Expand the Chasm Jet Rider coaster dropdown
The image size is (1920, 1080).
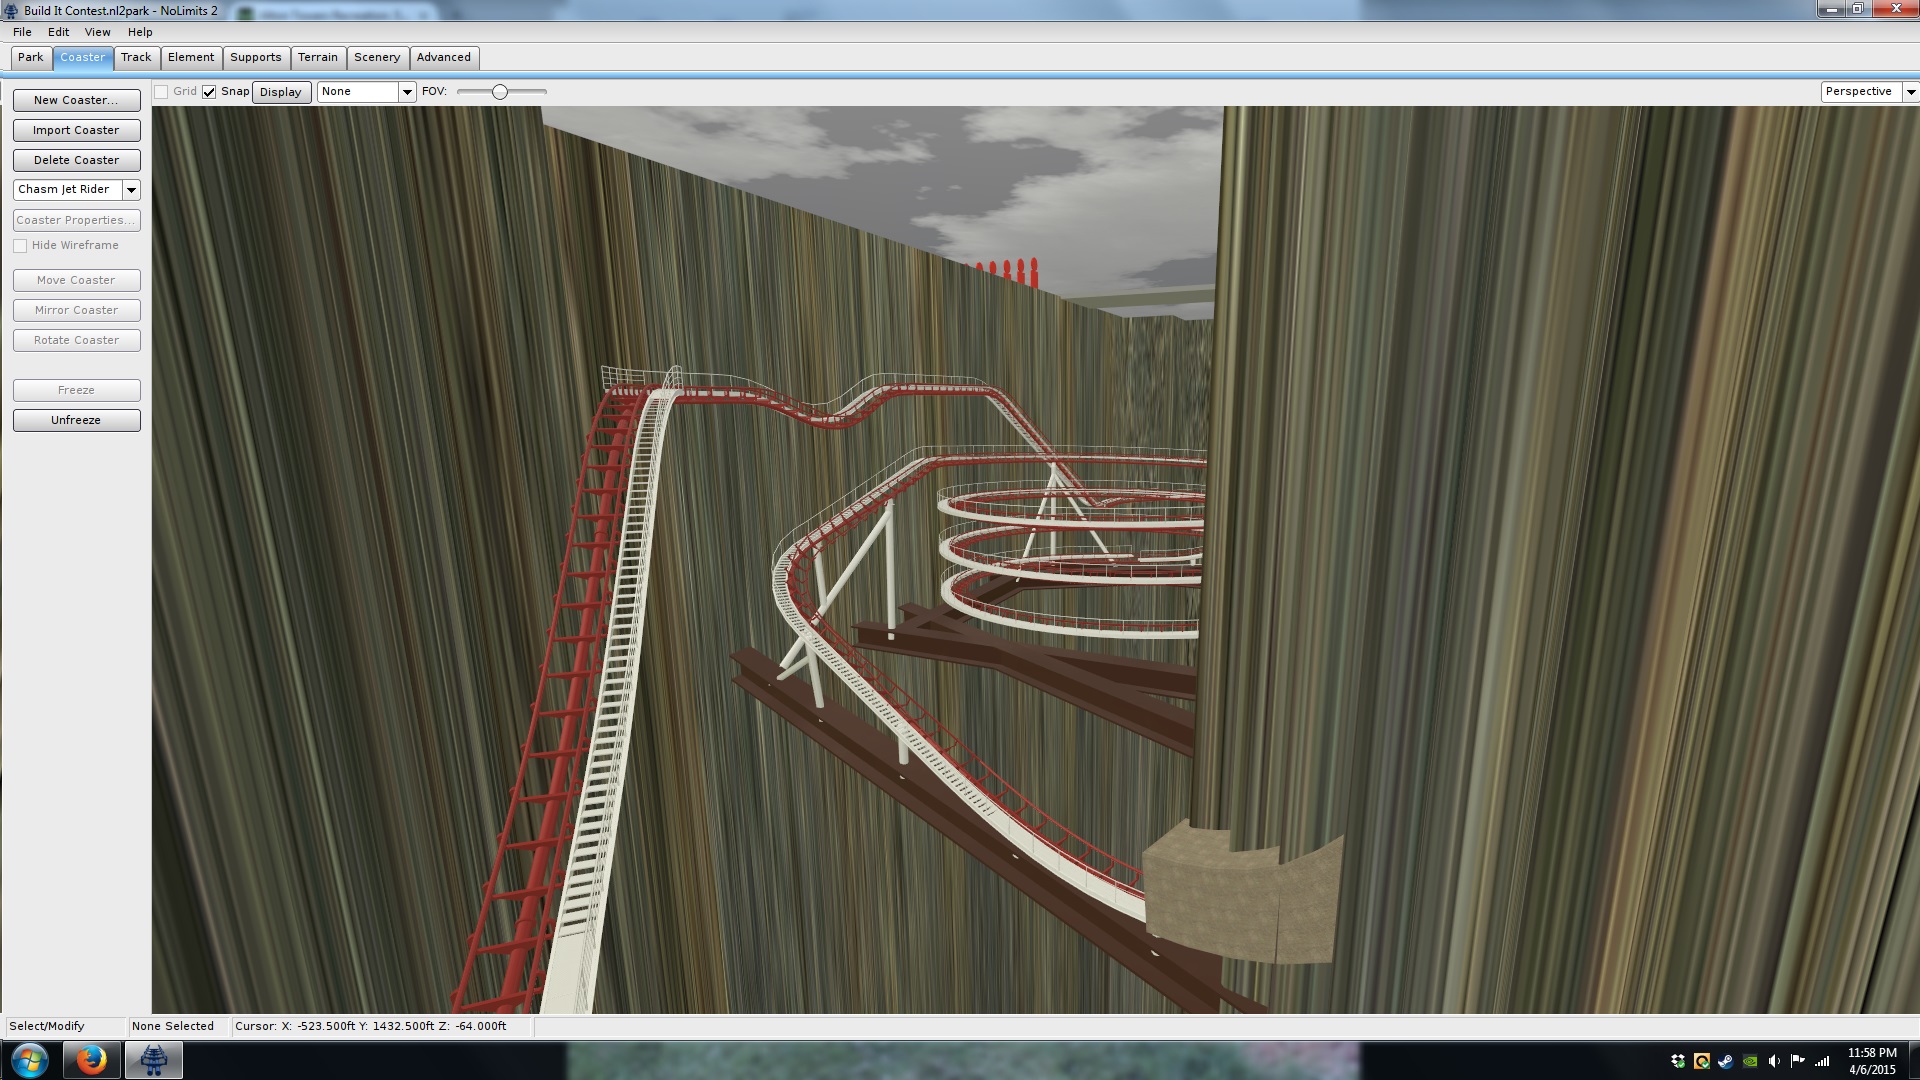point(131,190)
